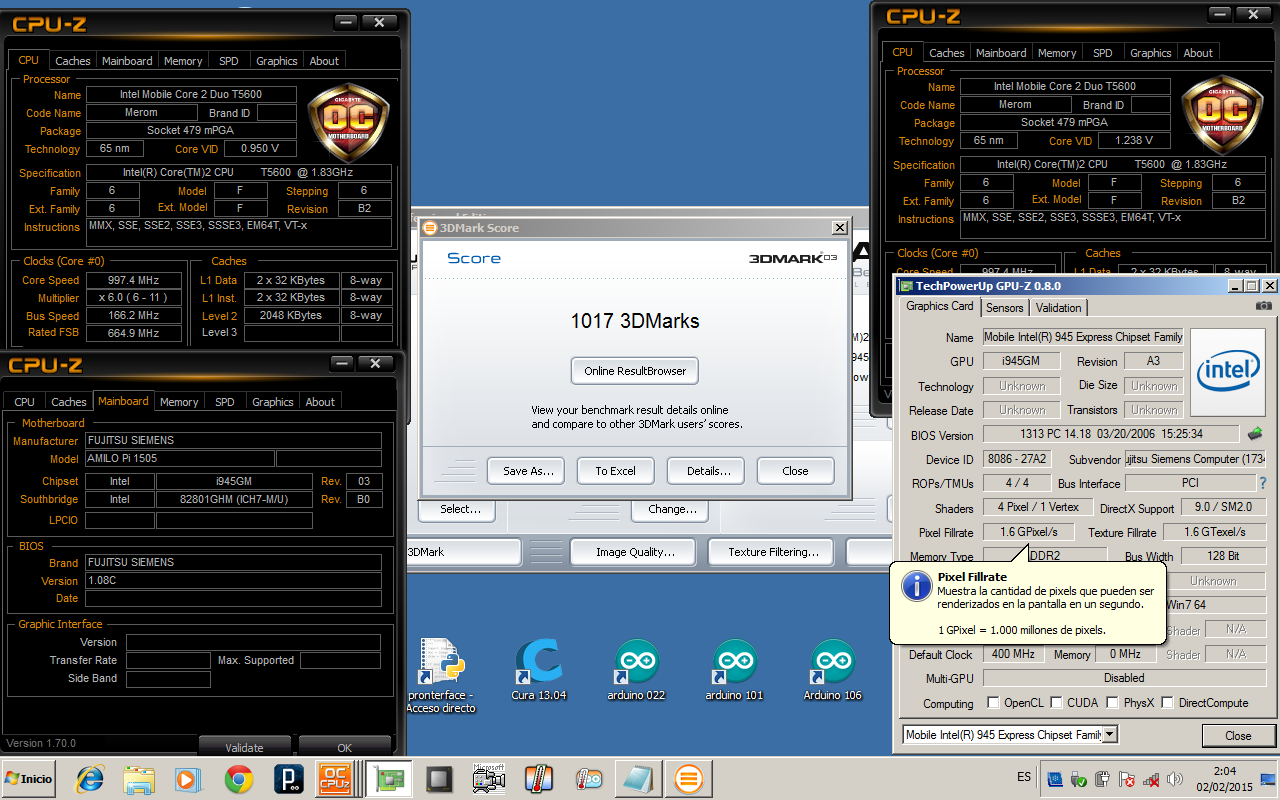This screenshot has width=1280, height=800.
Task: Open the pronterface desktop shortcut
Action: 440,675
